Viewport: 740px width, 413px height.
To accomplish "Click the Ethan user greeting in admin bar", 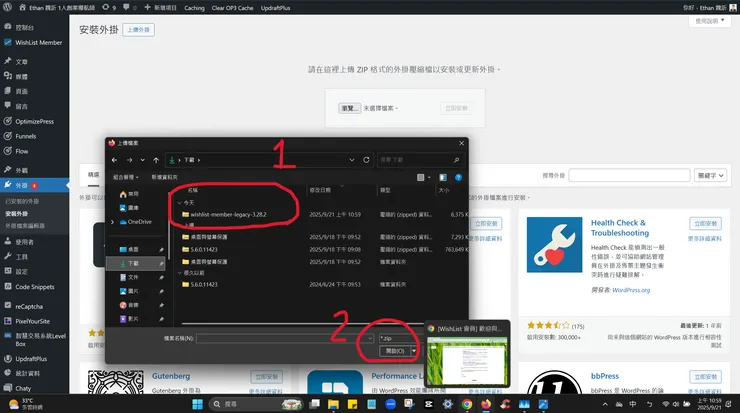I will [x=709, y=8].
